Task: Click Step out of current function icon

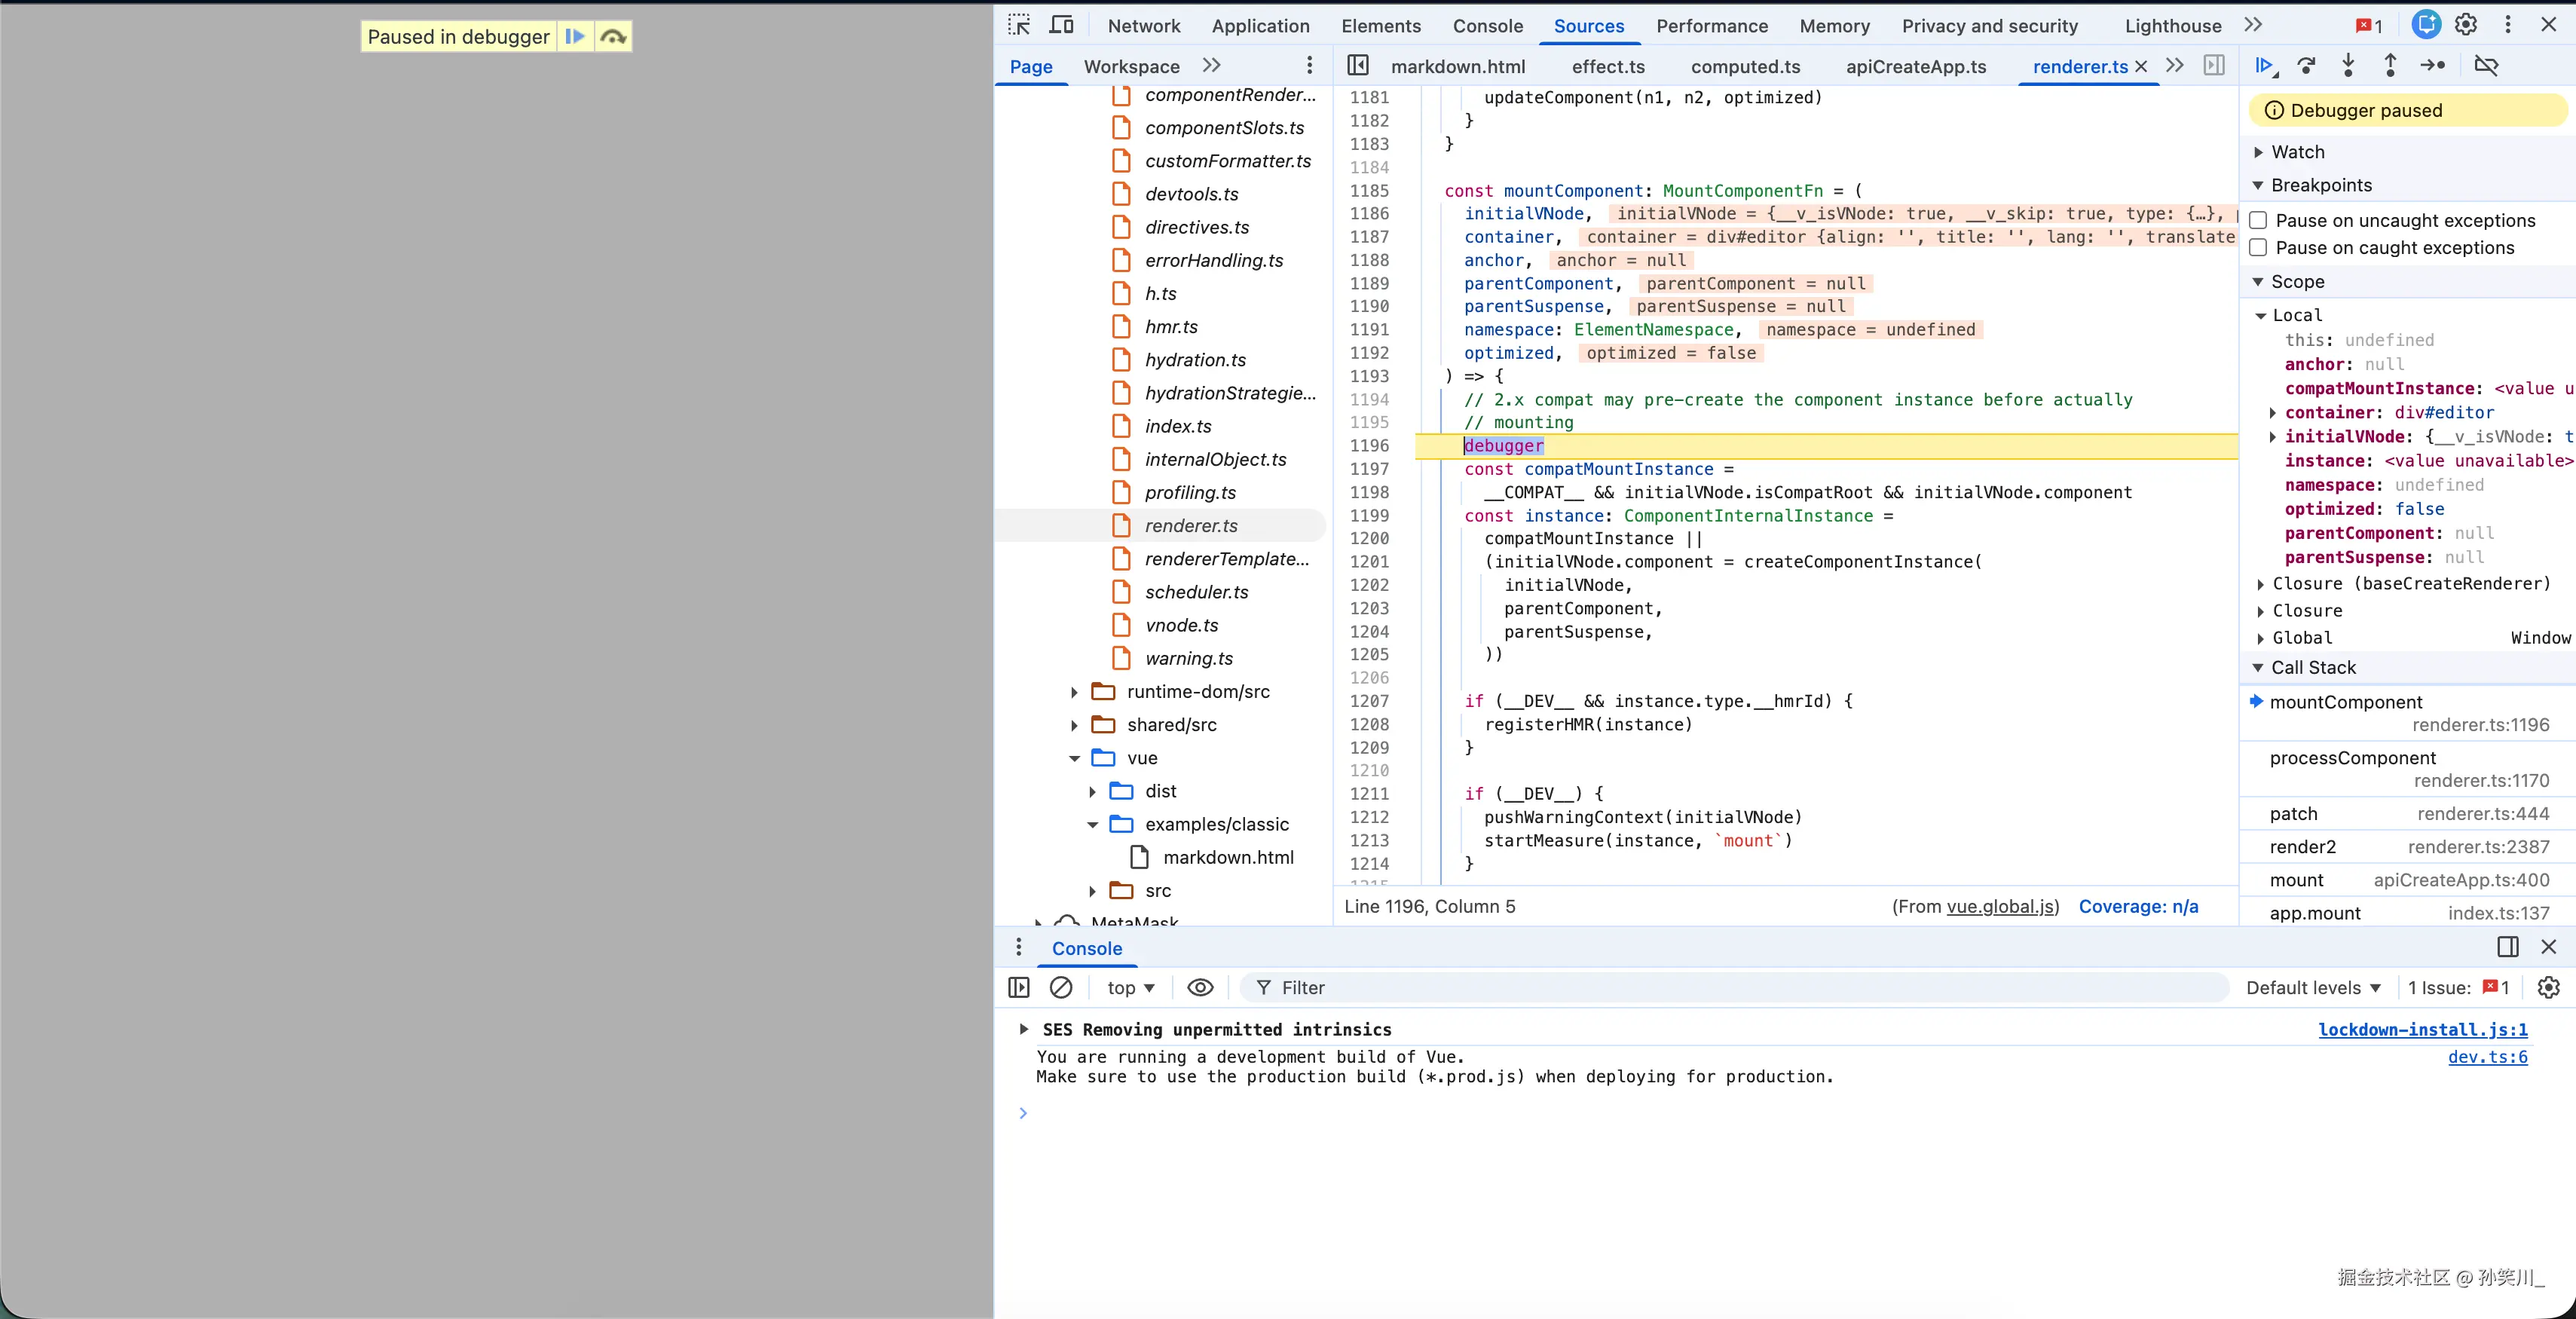Action: click(2390, 66)
